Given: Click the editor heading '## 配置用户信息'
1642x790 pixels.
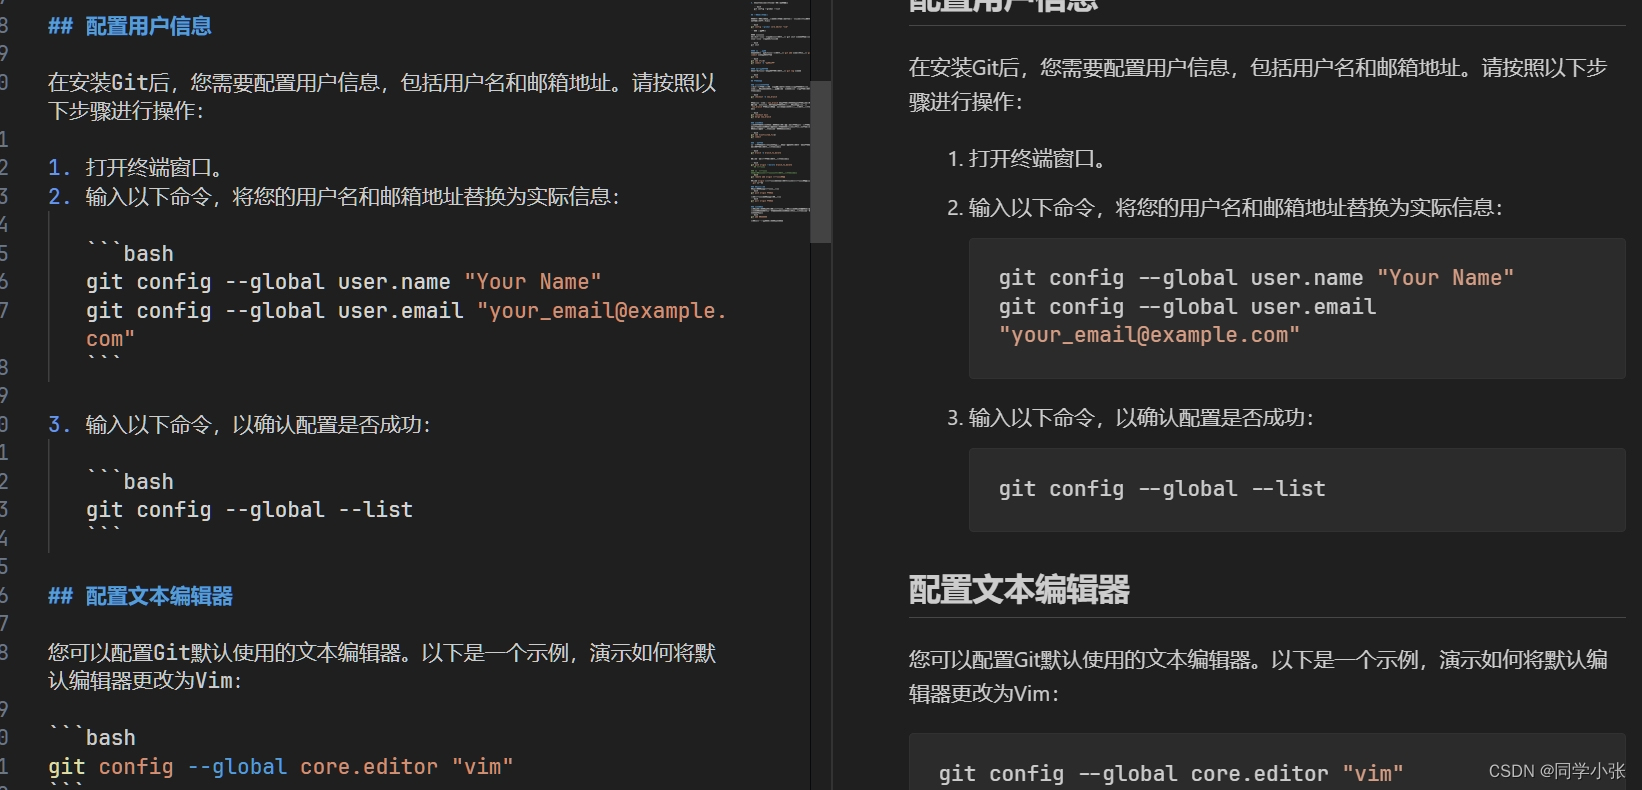Looking at the screenshot, I should pyautogui.click(x=130, y=26).
